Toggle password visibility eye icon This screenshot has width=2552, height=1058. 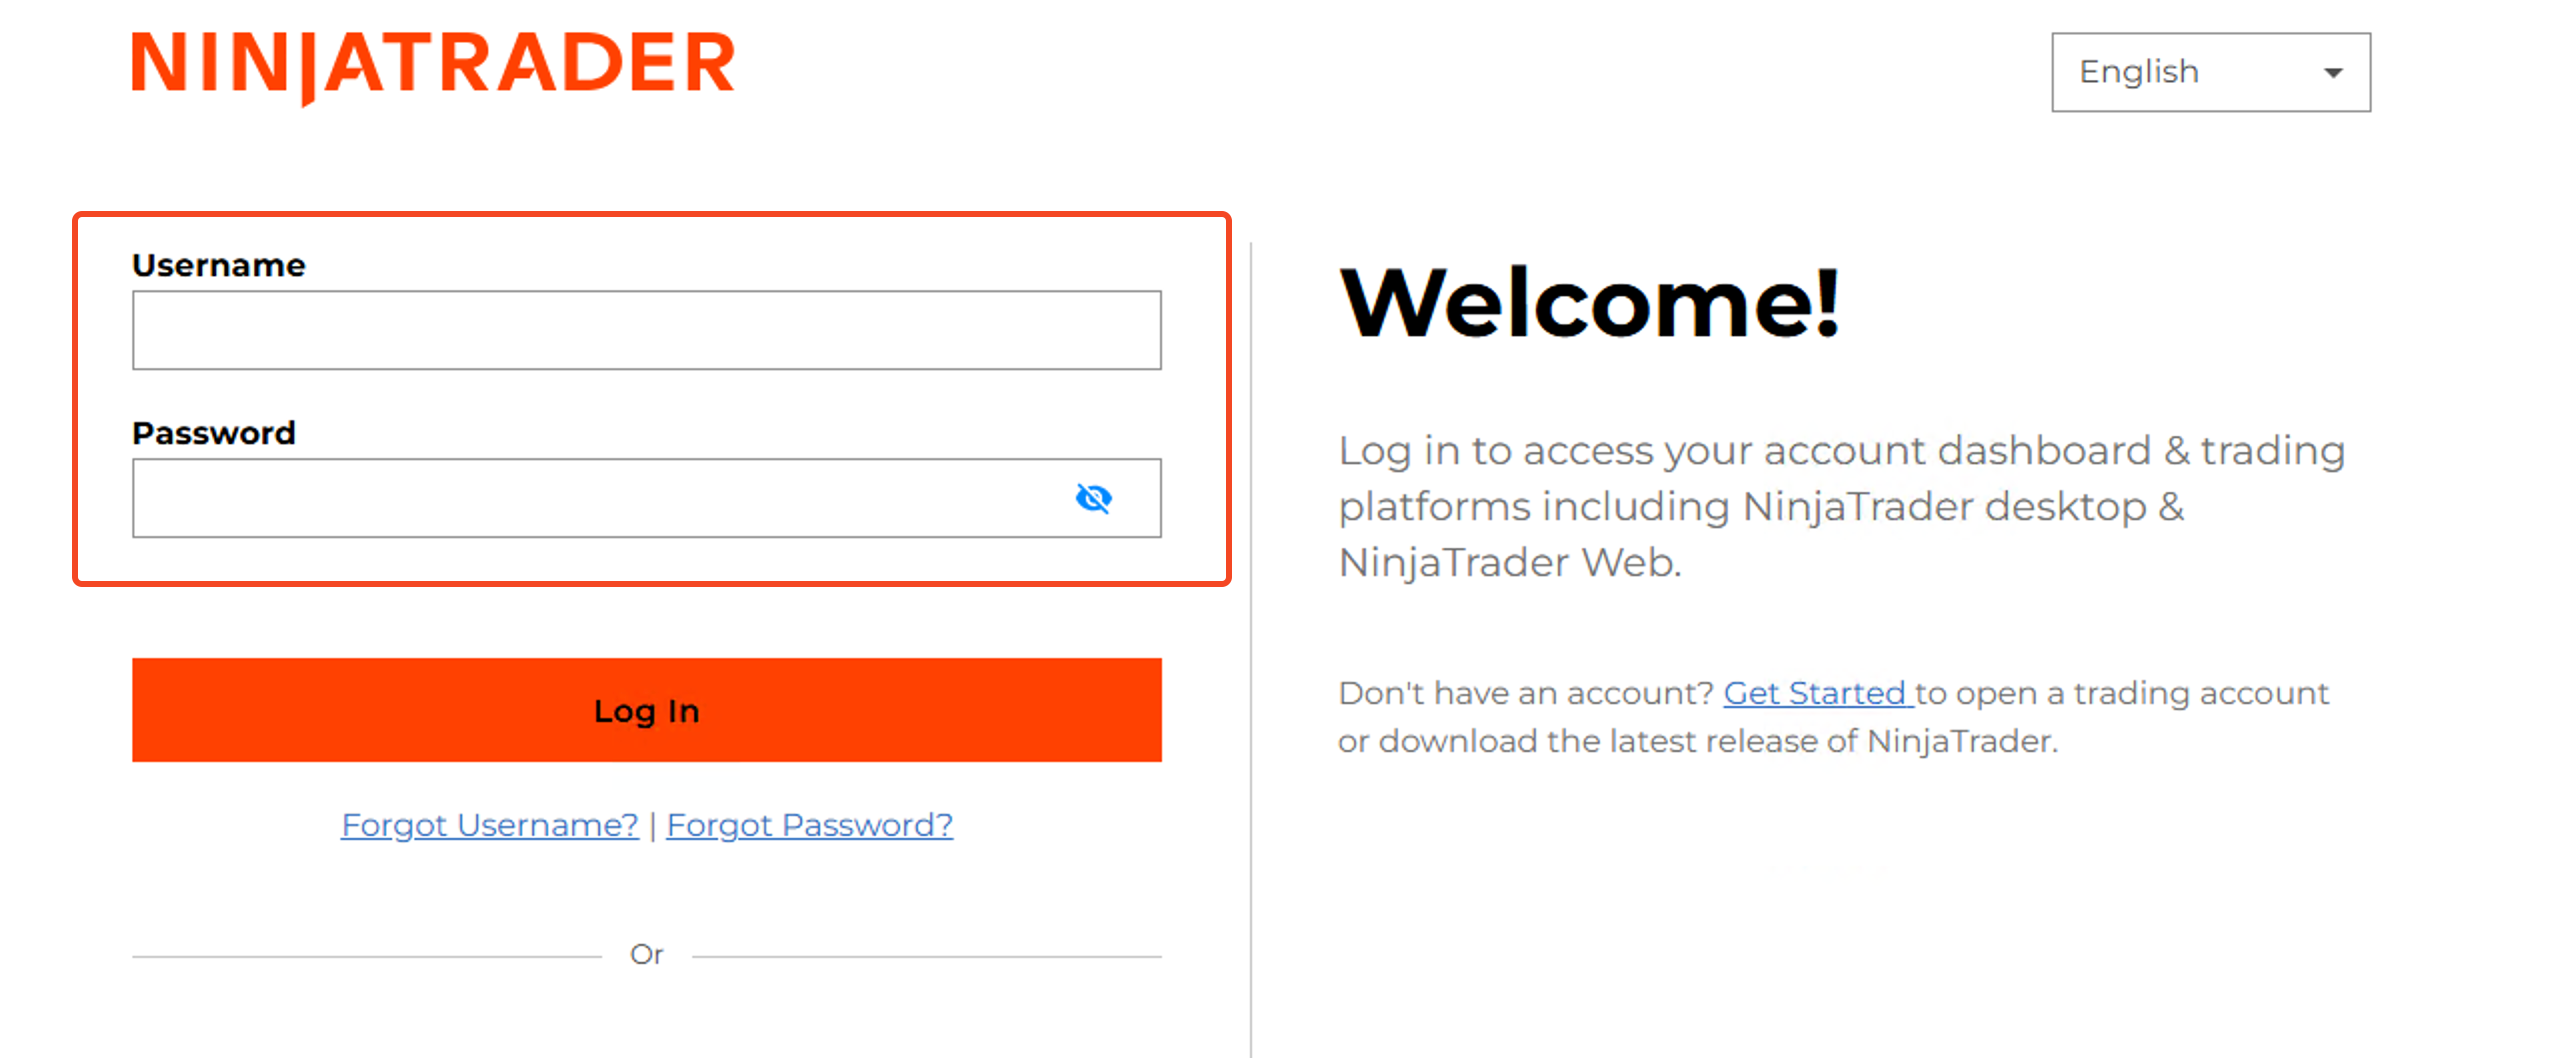coord(1093,498)
